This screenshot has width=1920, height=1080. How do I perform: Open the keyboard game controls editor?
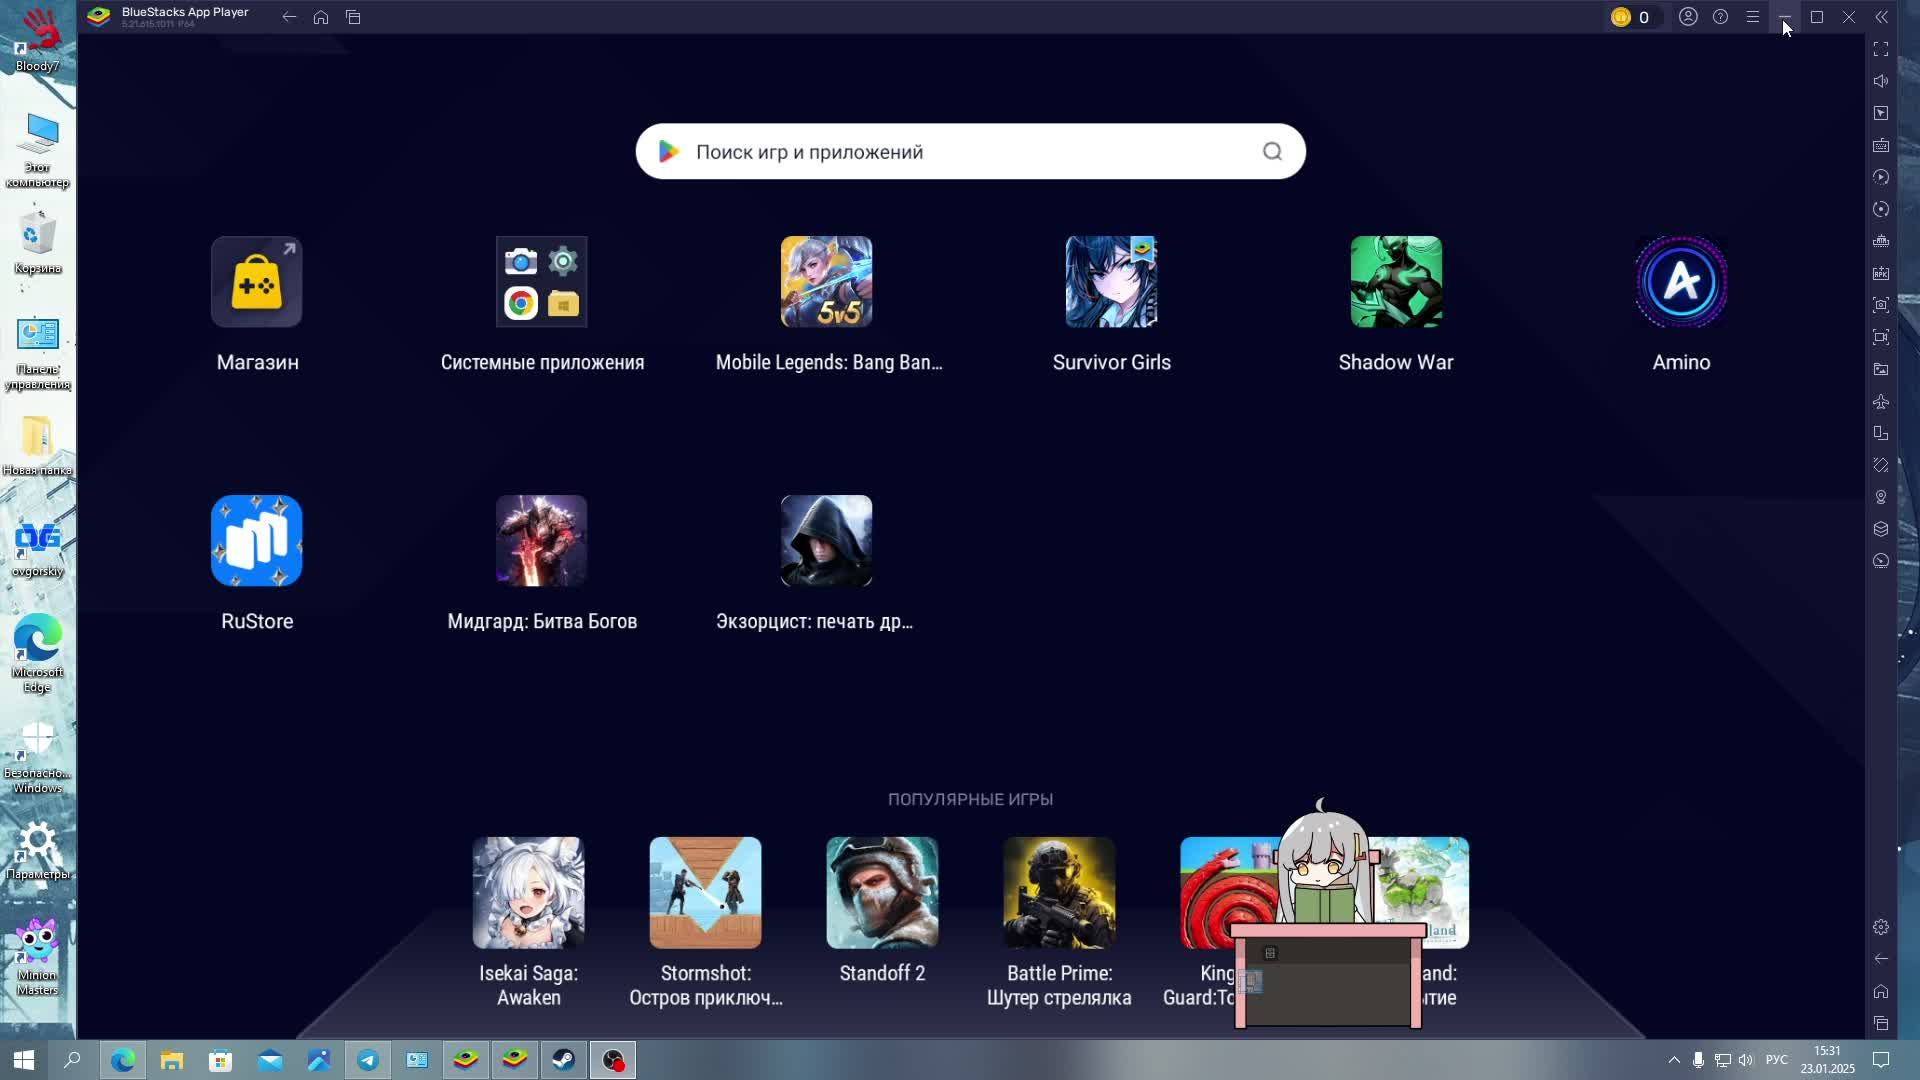(1881, 145)
